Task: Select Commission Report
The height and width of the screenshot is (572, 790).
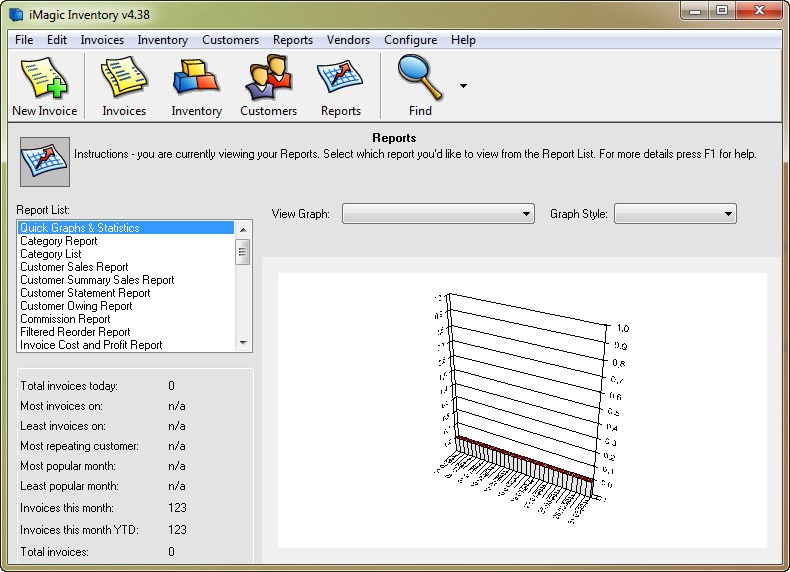Action: point(126,320)
